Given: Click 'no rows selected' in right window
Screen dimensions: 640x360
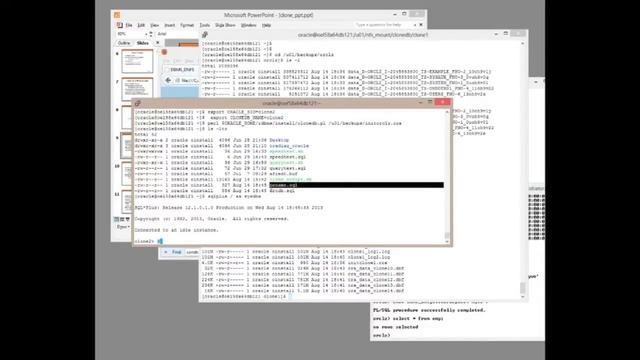Looking at the screenshot, I should coord(395,327).
